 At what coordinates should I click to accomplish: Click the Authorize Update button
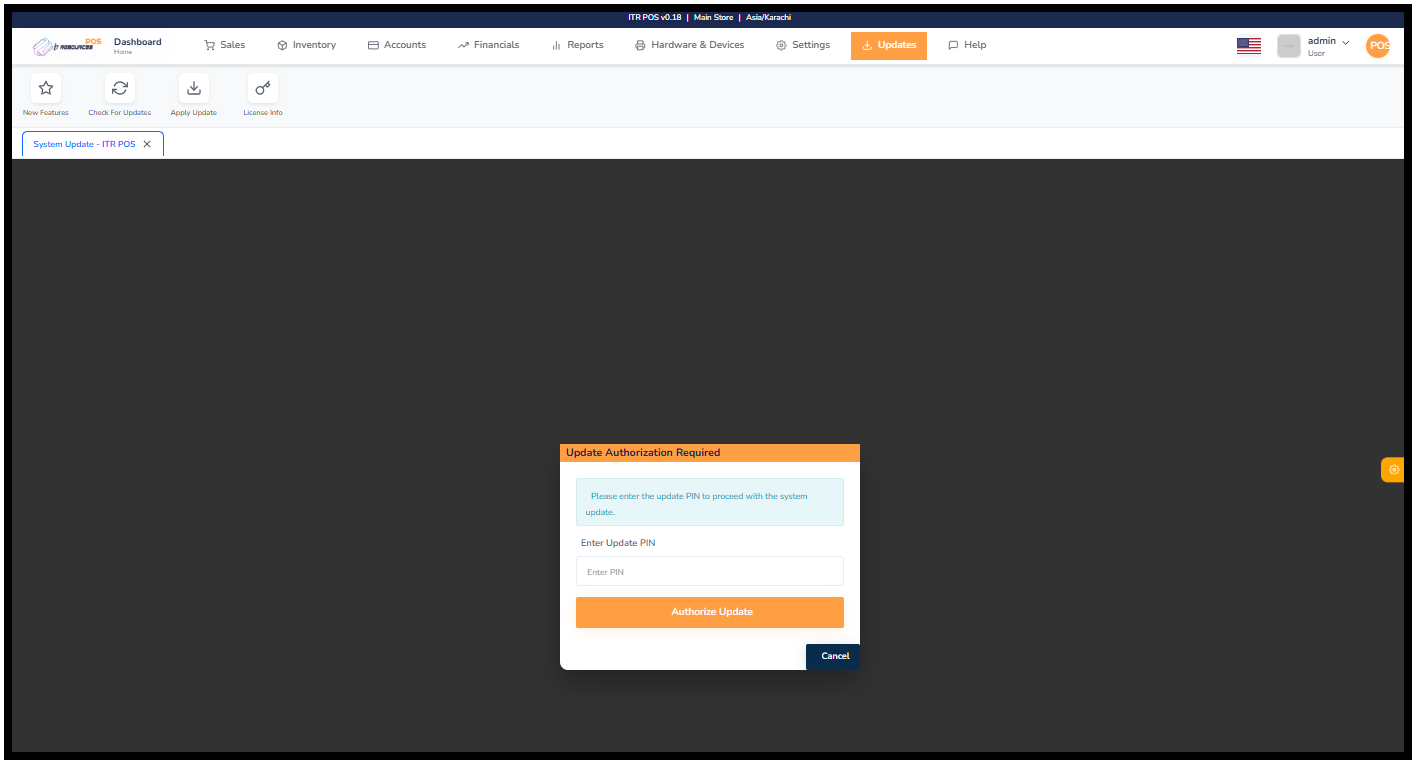709,612
